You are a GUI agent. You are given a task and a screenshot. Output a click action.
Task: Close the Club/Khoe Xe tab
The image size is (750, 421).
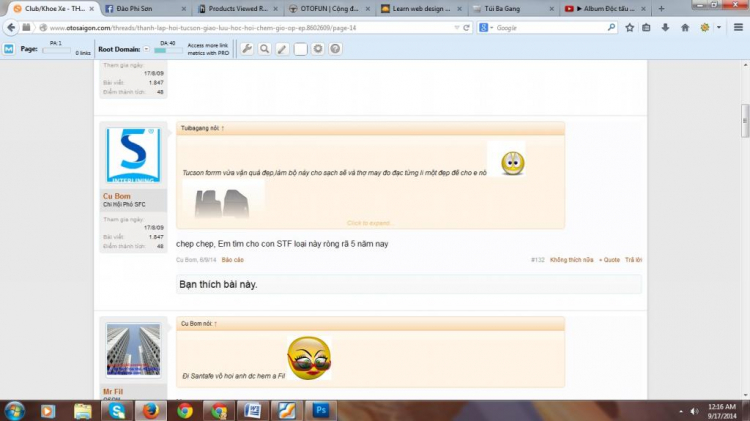[91, 9]
